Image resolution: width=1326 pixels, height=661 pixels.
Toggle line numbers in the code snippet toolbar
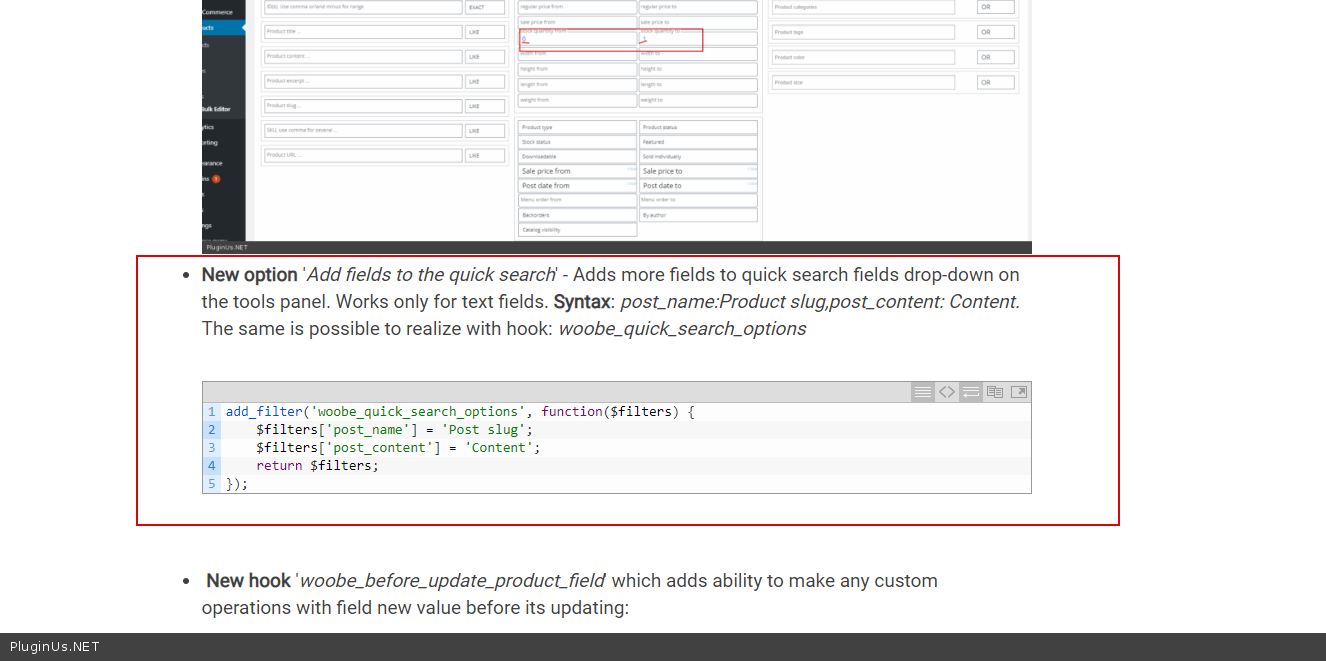(922, 392)
